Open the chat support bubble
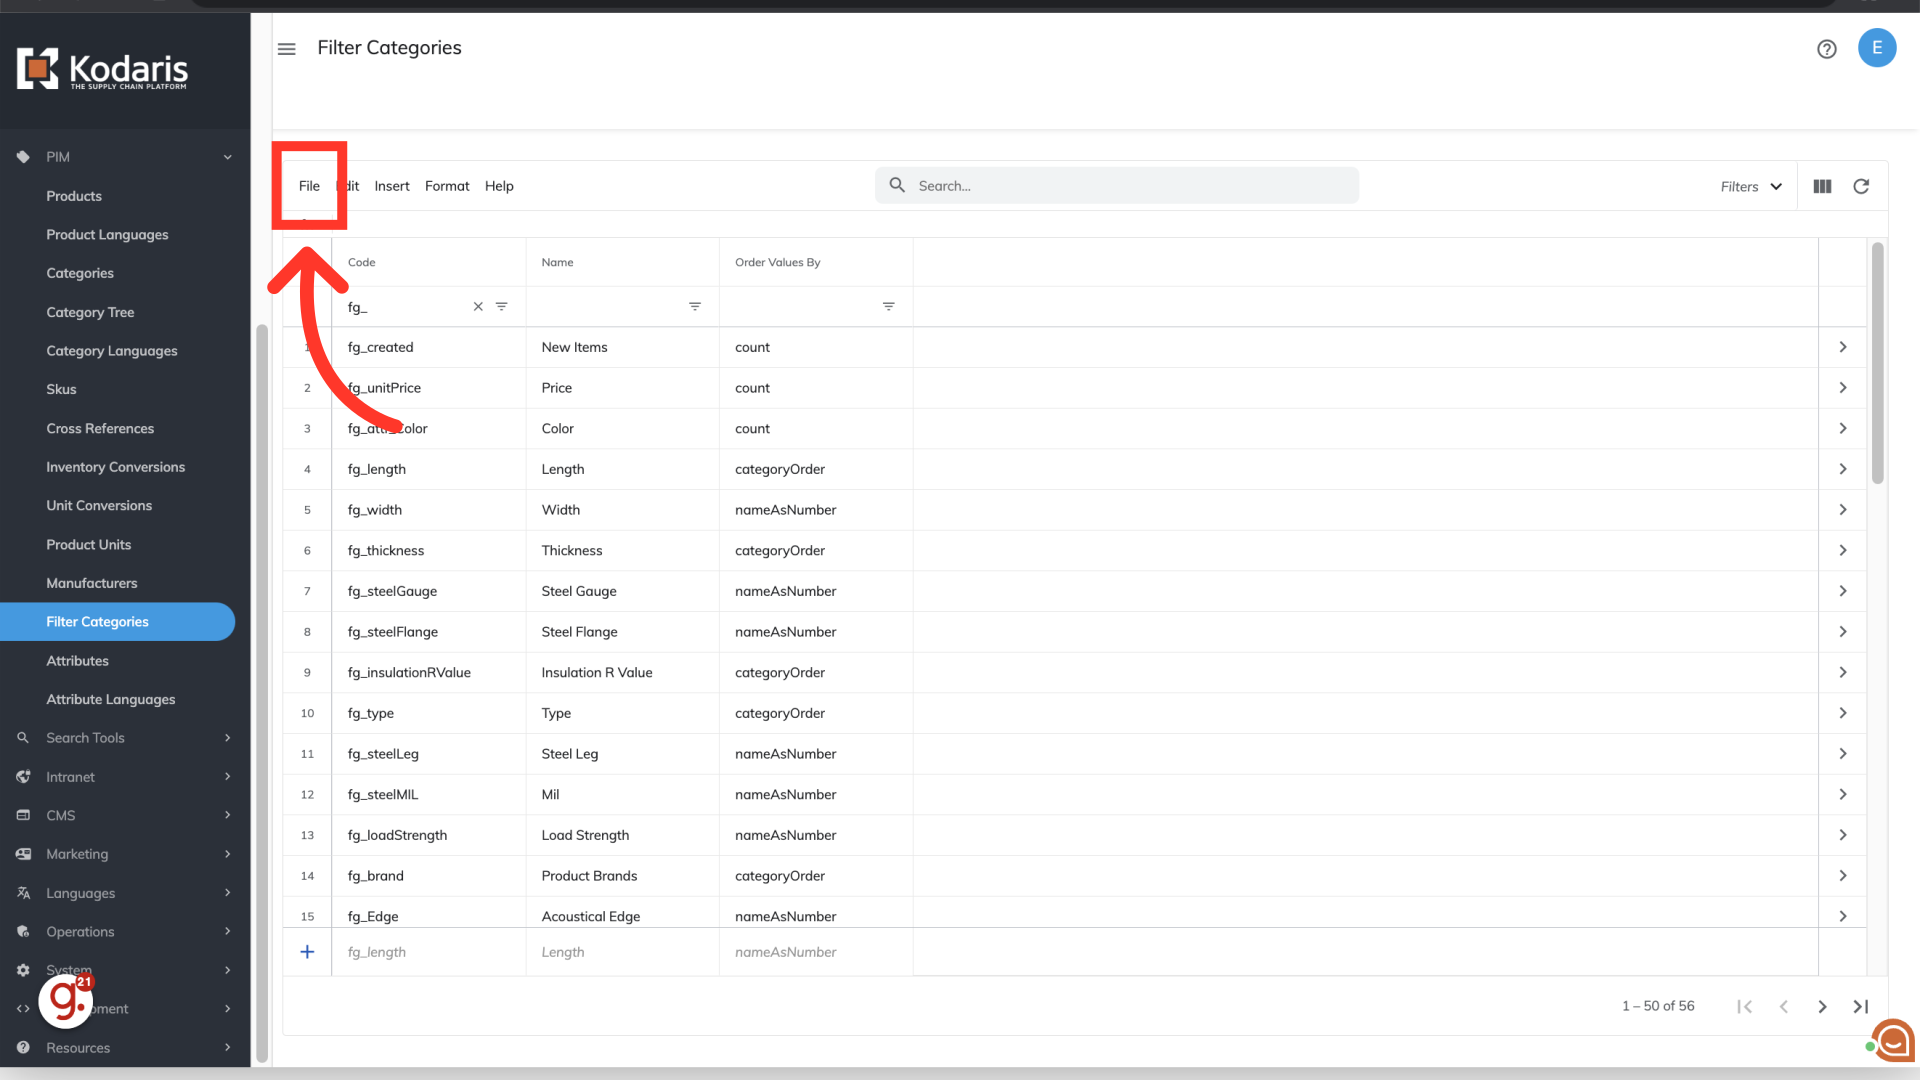The image size is (1920, 1080). coord(1893,1041)
